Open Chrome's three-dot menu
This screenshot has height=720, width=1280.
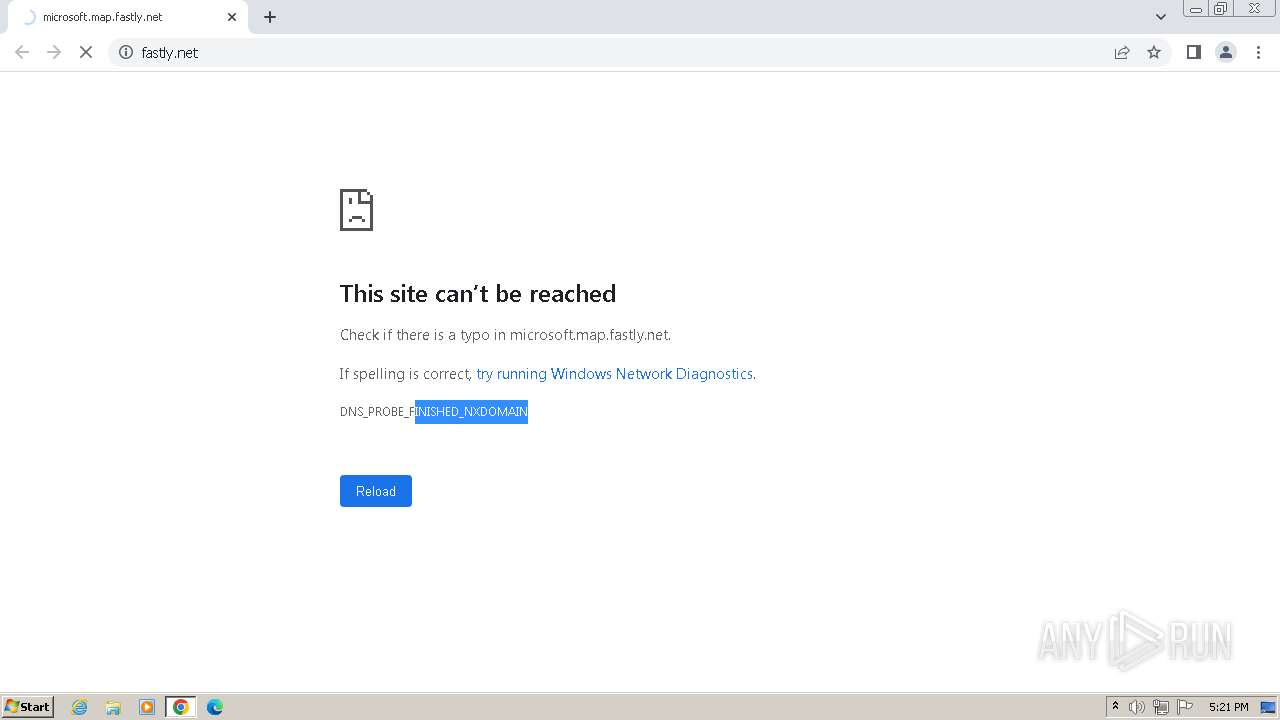tap(1259, 52)
